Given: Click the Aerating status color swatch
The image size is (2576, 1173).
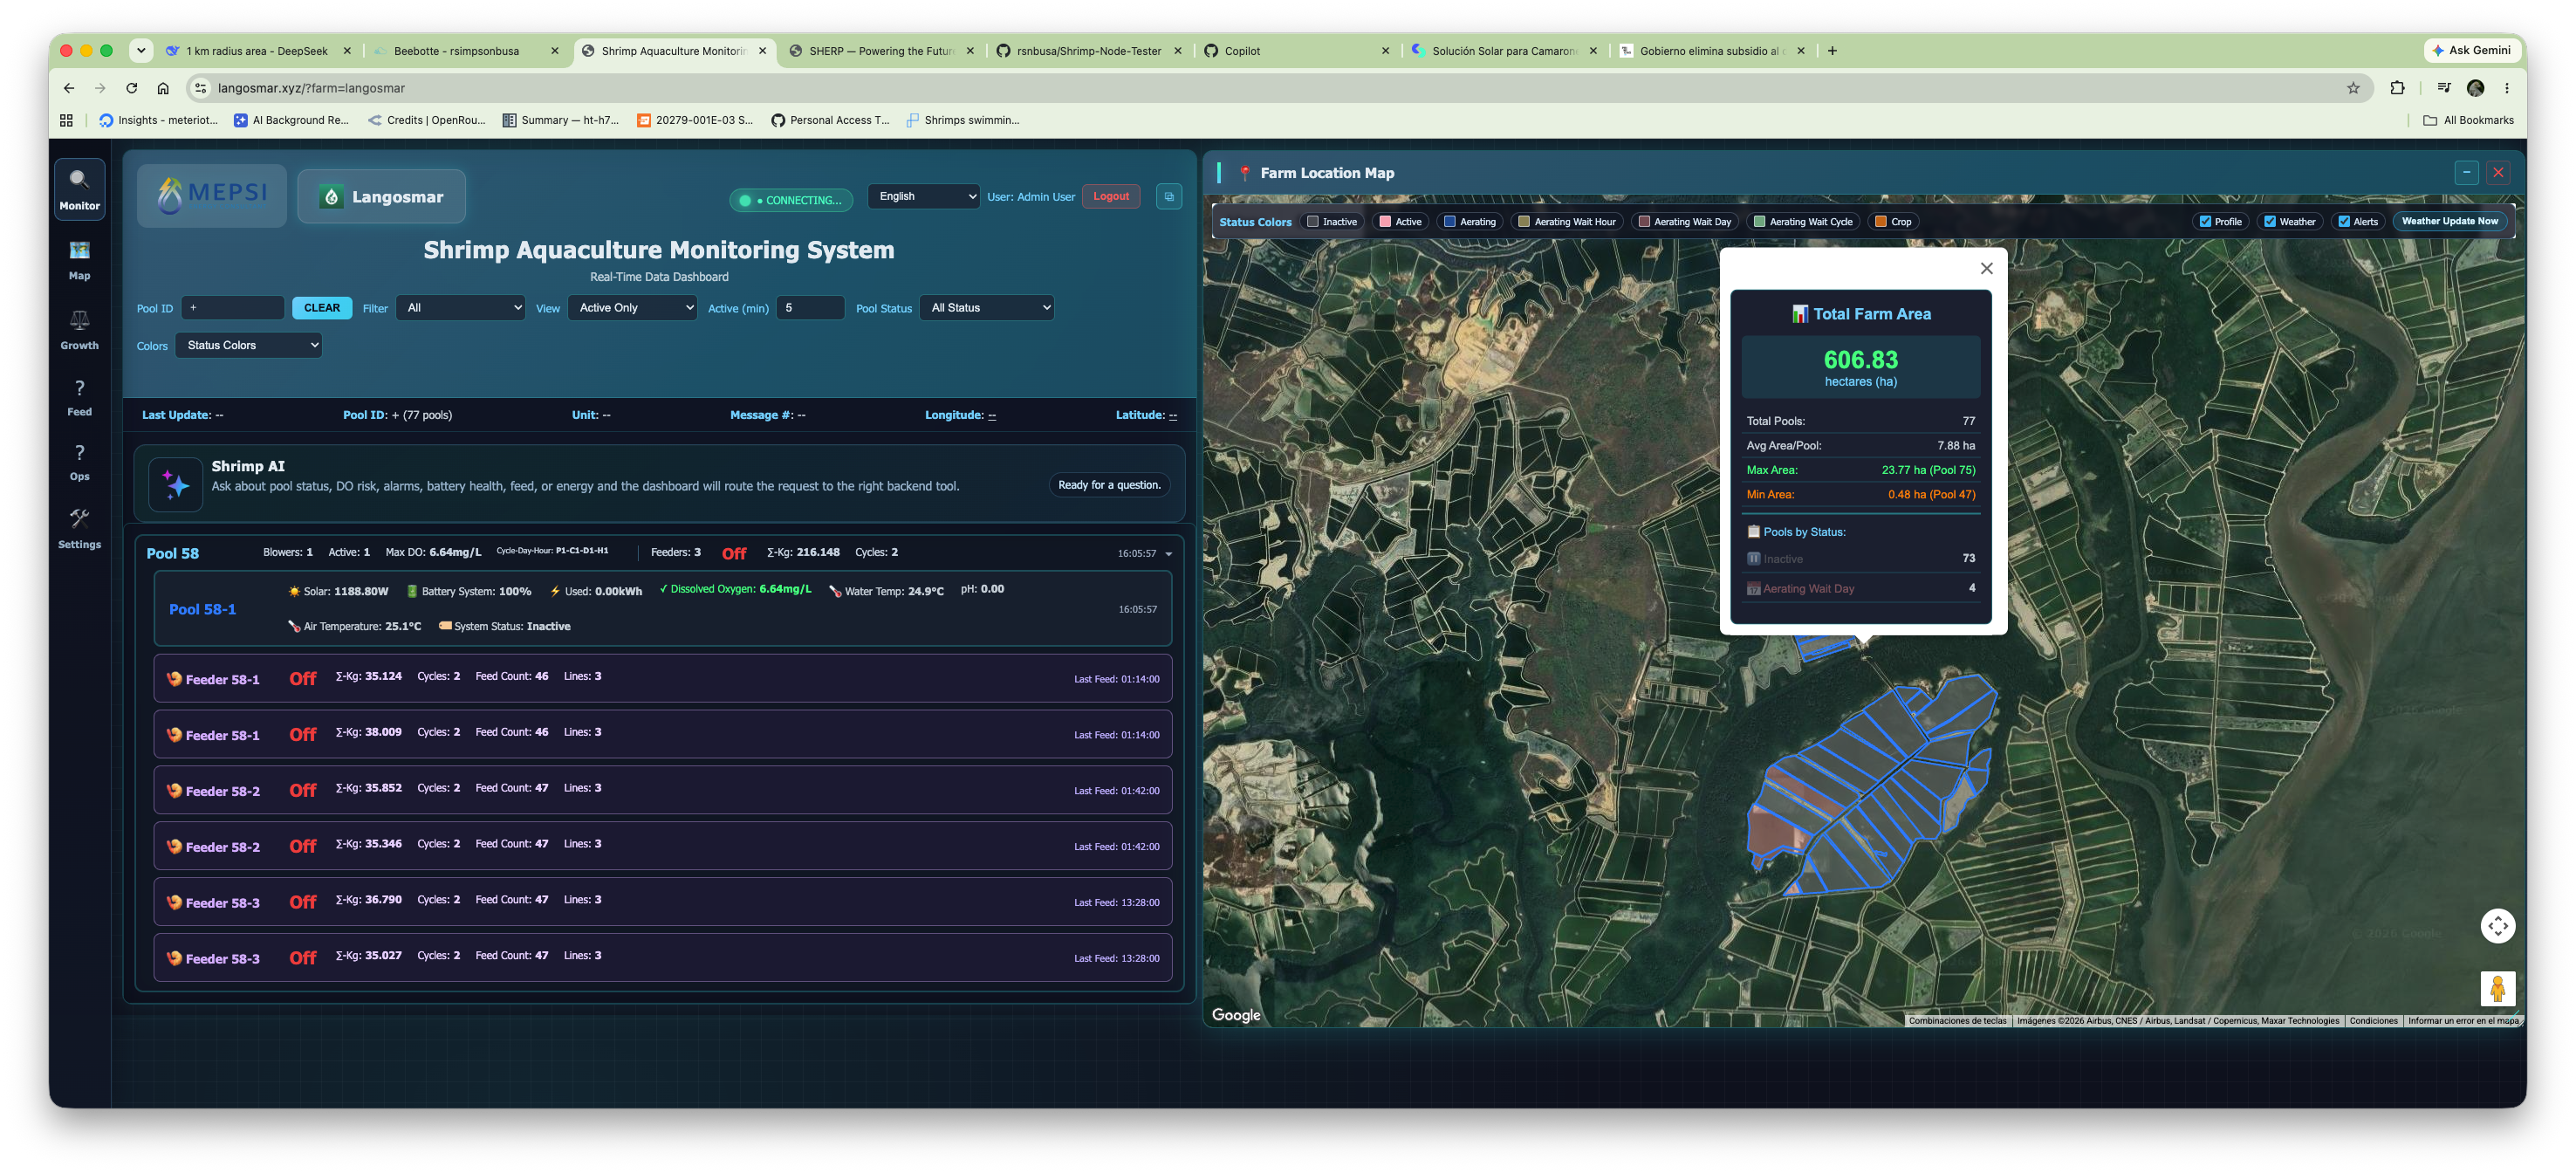Looking at the screenshot, I should pyautogui.click(x=1449, y=222).
